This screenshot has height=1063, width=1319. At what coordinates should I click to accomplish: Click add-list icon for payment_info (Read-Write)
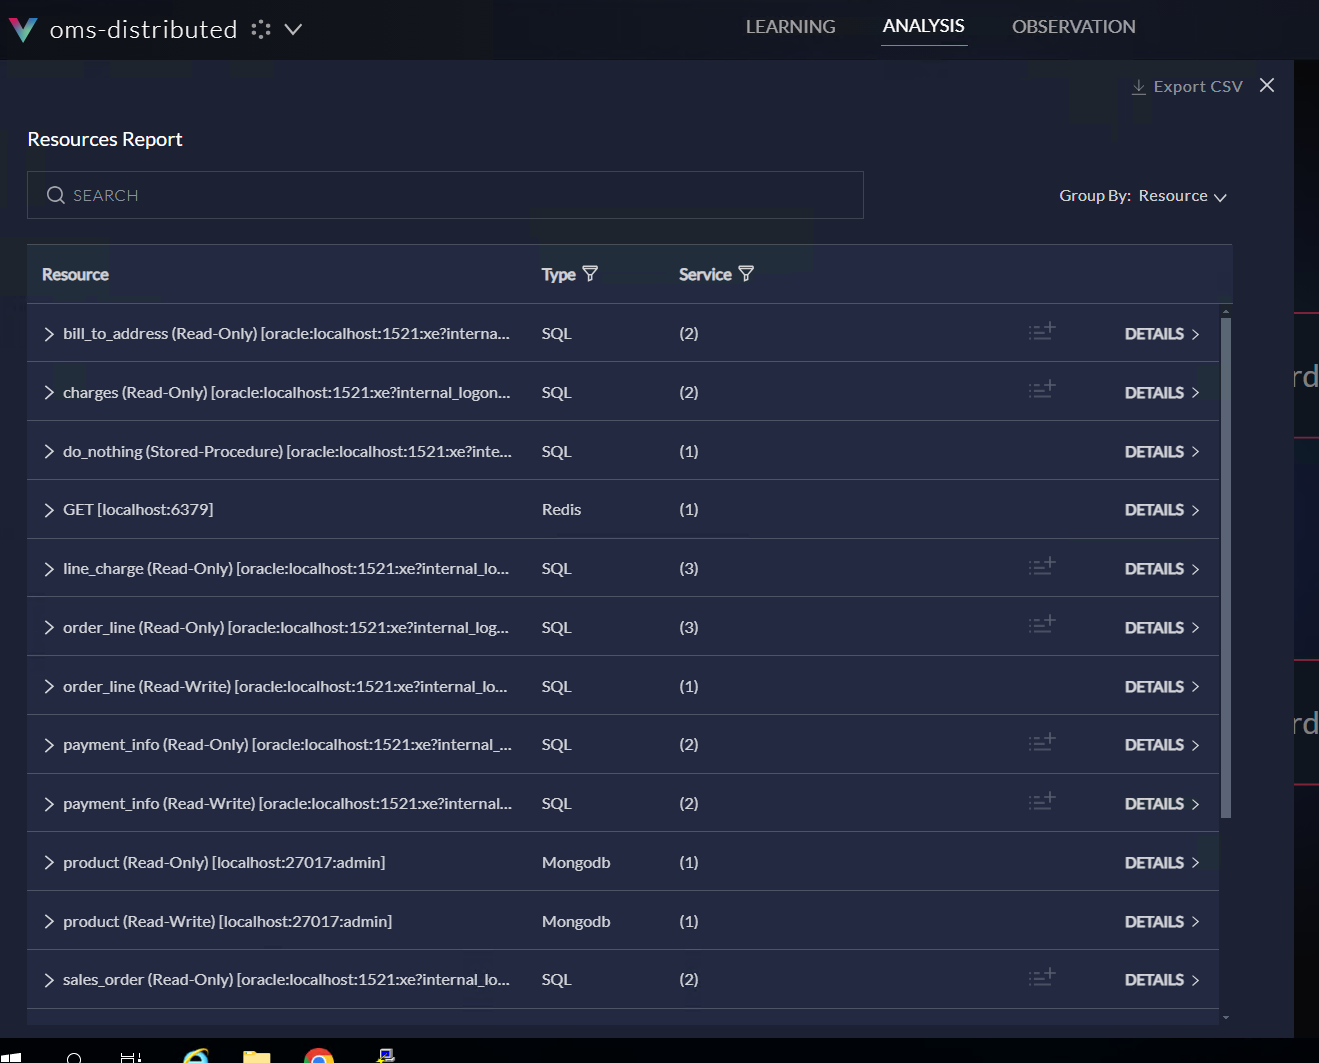(x=1042, y=801)
